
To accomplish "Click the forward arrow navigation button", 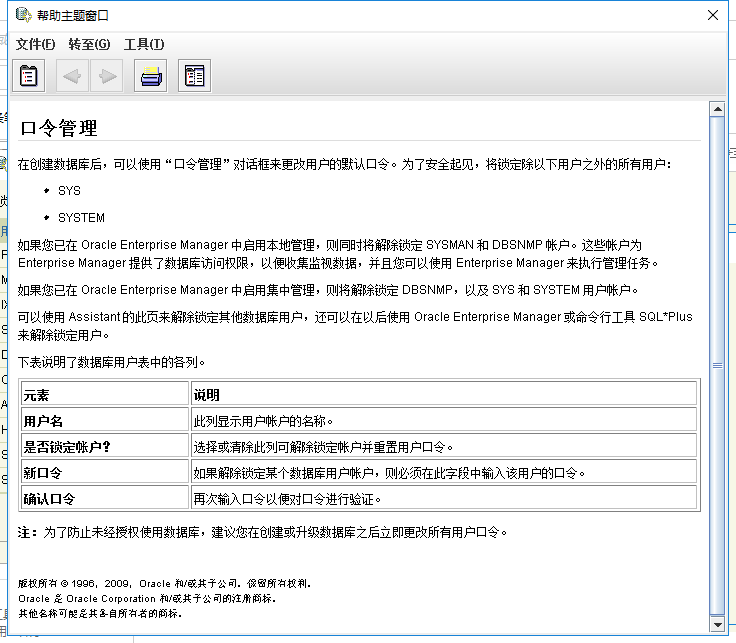I will tap(107, 76).
